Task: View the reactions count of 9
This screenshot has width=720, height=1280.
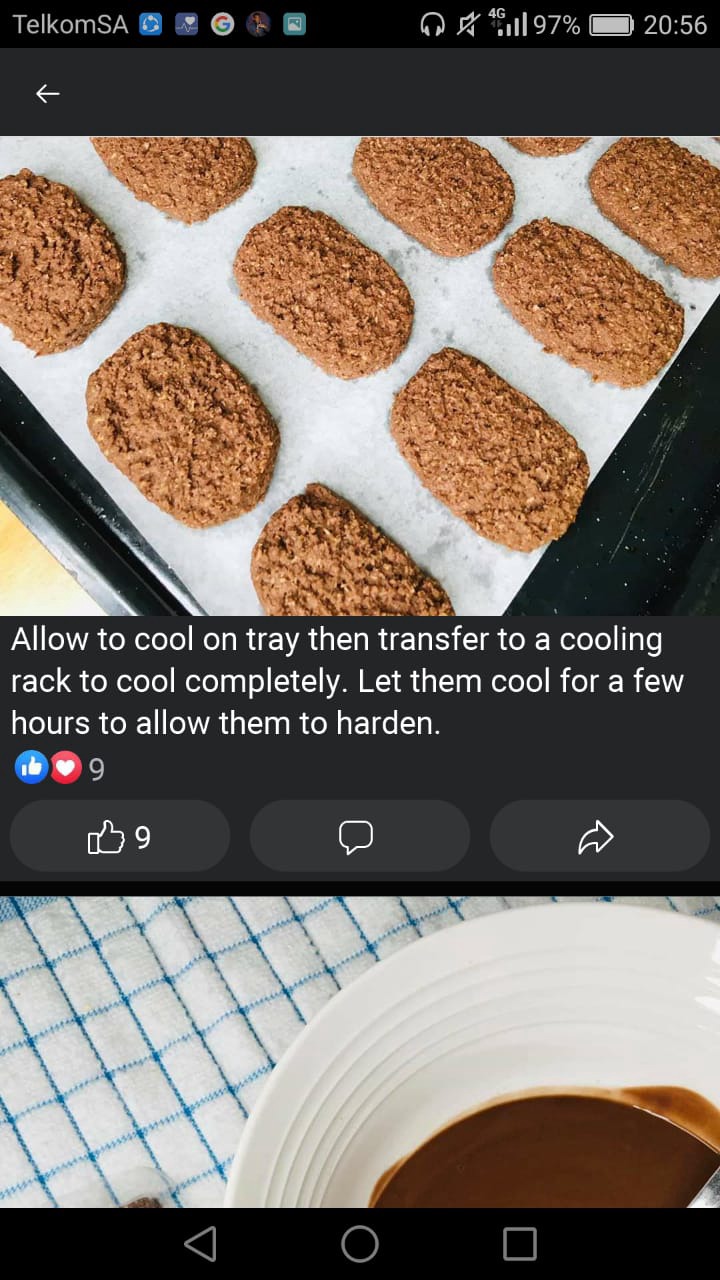Action: (97, 769)
